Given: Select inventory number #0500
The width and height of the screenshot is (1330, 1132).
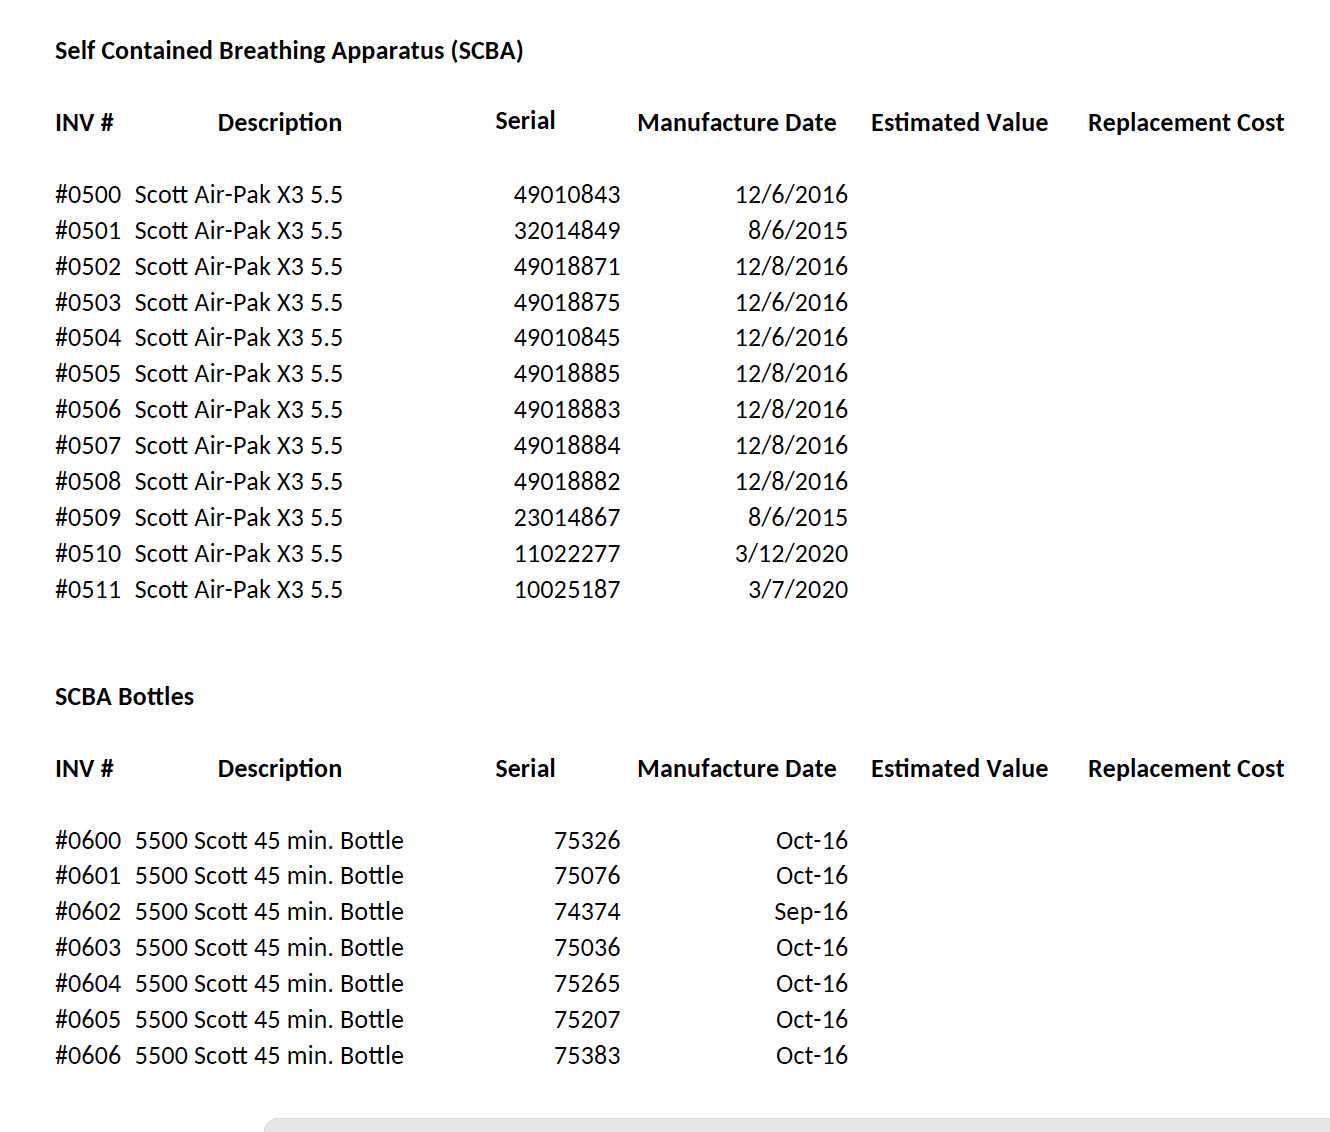Looking at the screenshot, I should 88,195.
